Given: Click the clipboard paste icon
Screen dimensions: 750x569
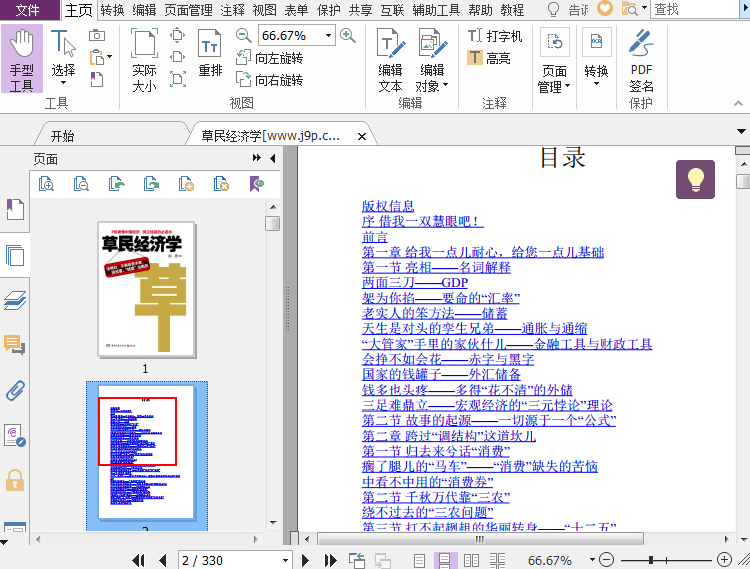Looking at the screenshot, I should (x=98, y=57).
